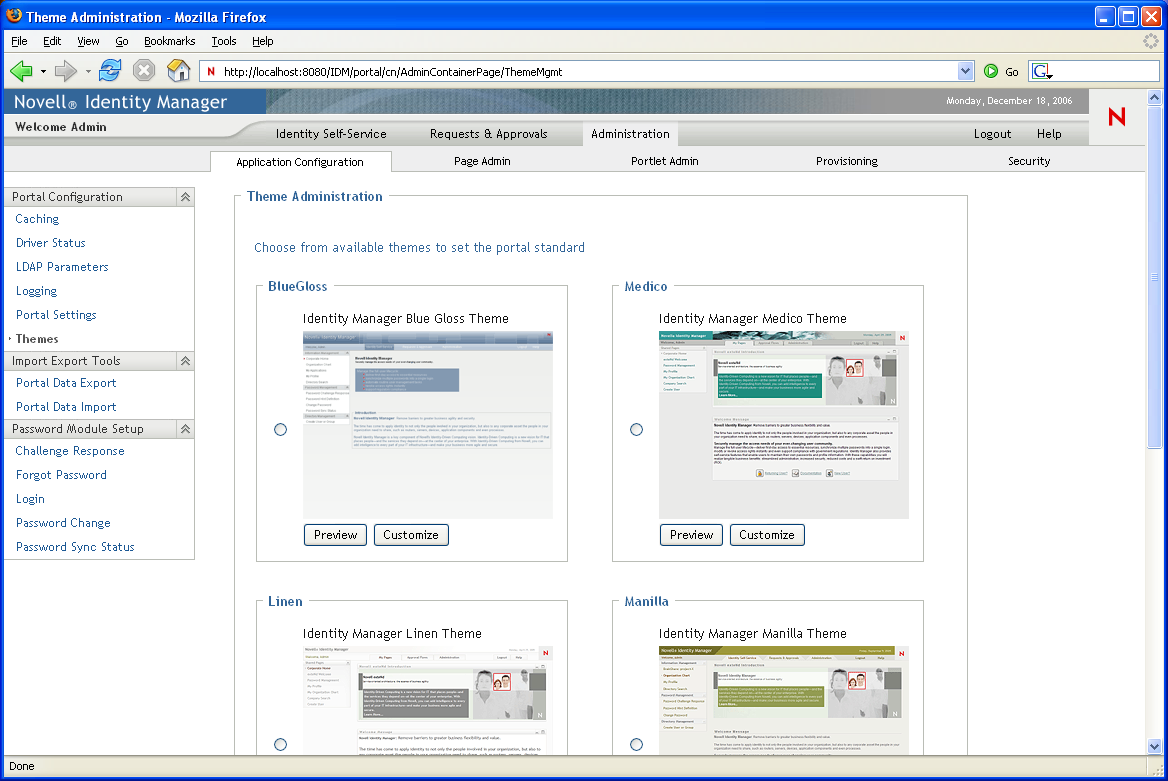Open the Security subtab

[1029, 161]
